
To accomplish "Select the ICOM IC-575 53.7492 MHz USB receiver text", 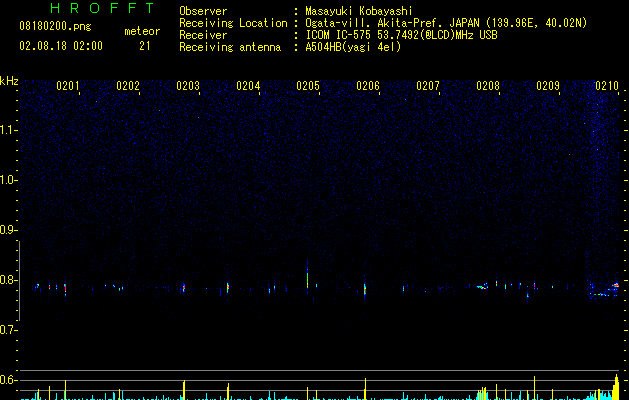I will click(x=401, y=35).
